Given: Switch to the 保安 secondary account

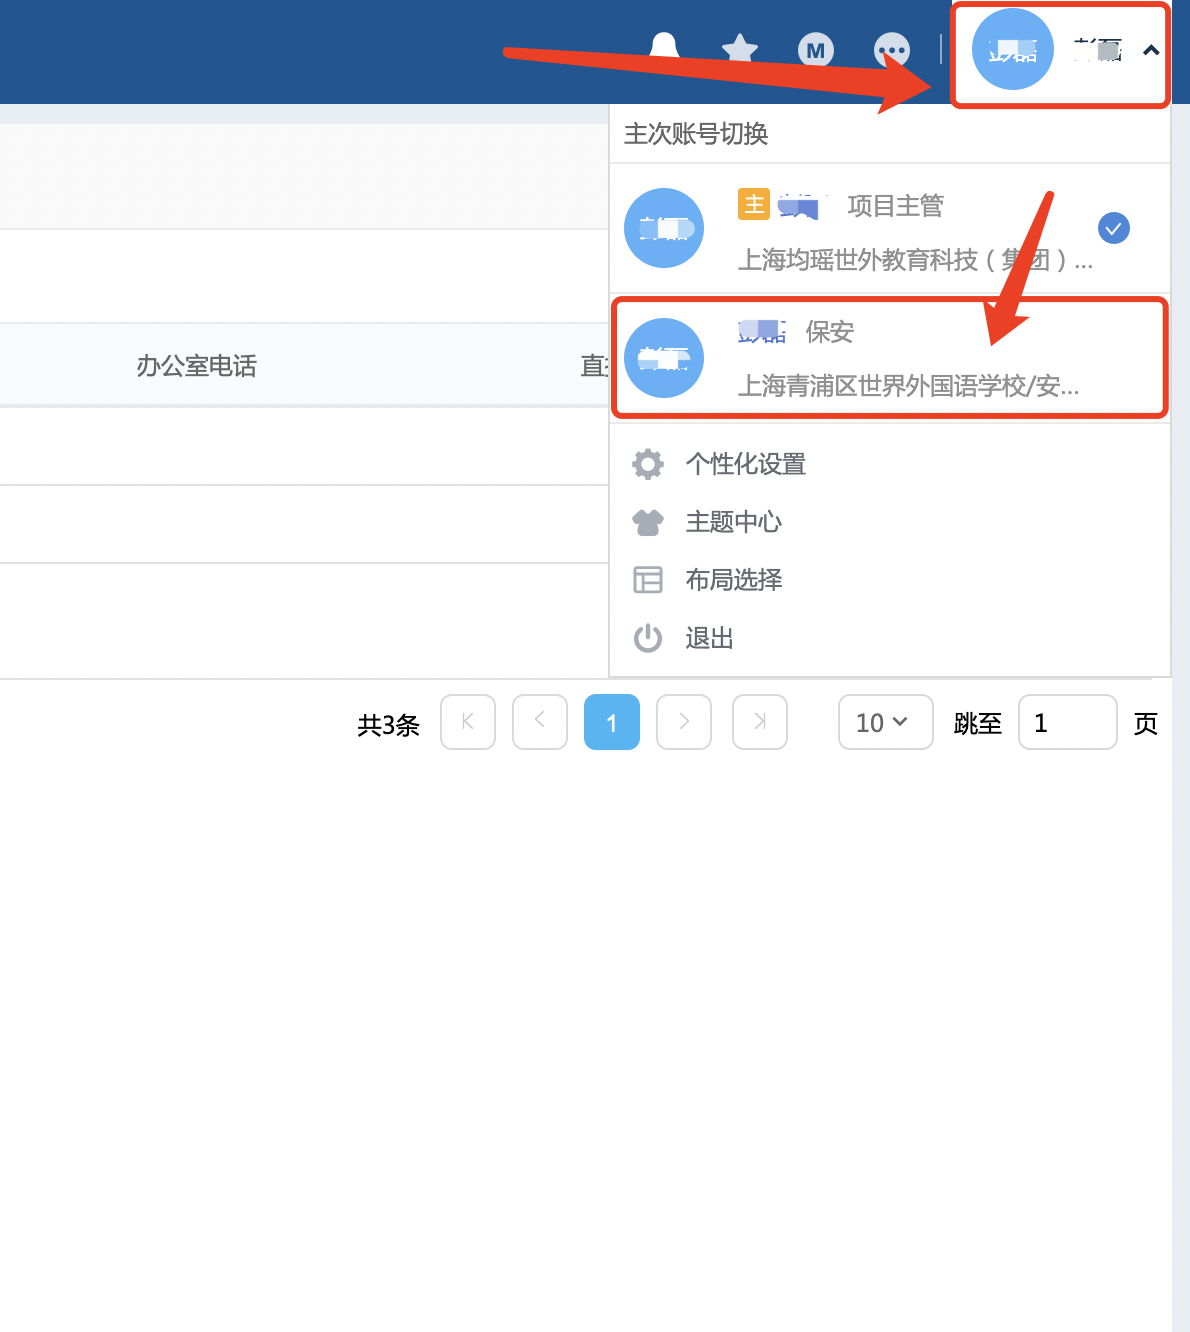Looking at the screenshot, I should point(889,358).
